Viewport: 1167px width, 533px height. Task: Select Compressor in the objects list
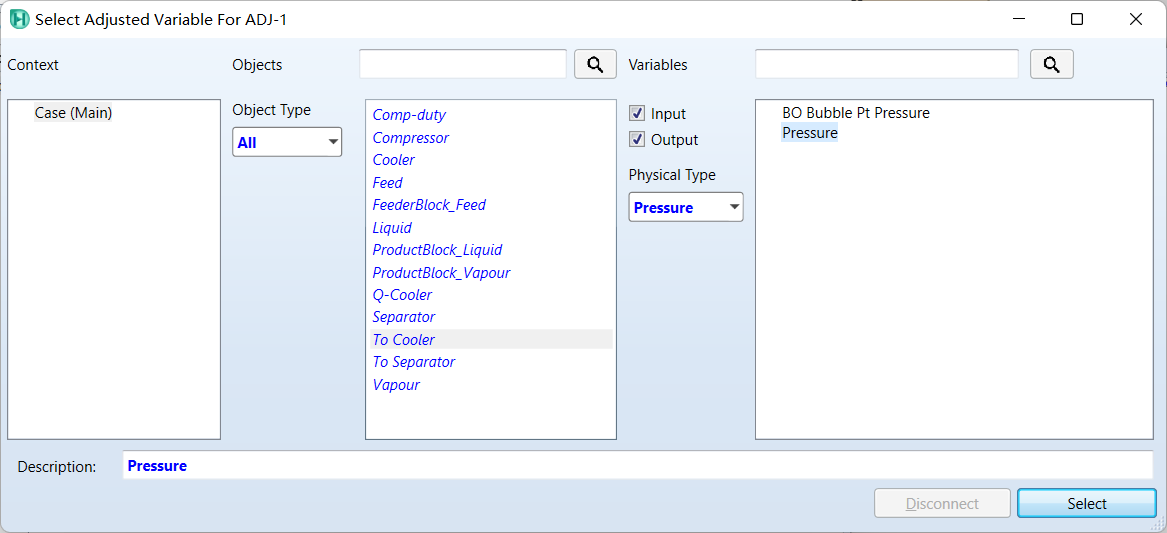[411, 138]
